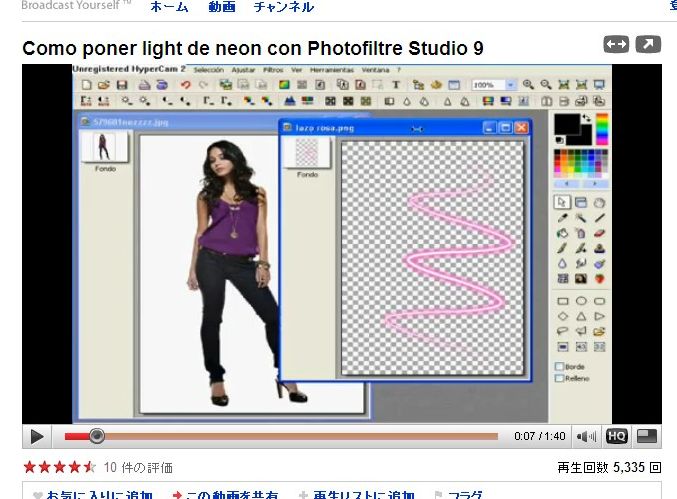Widen the player with the double-arrow button
The image size is (677, 499).
click(x=616, y=44)
